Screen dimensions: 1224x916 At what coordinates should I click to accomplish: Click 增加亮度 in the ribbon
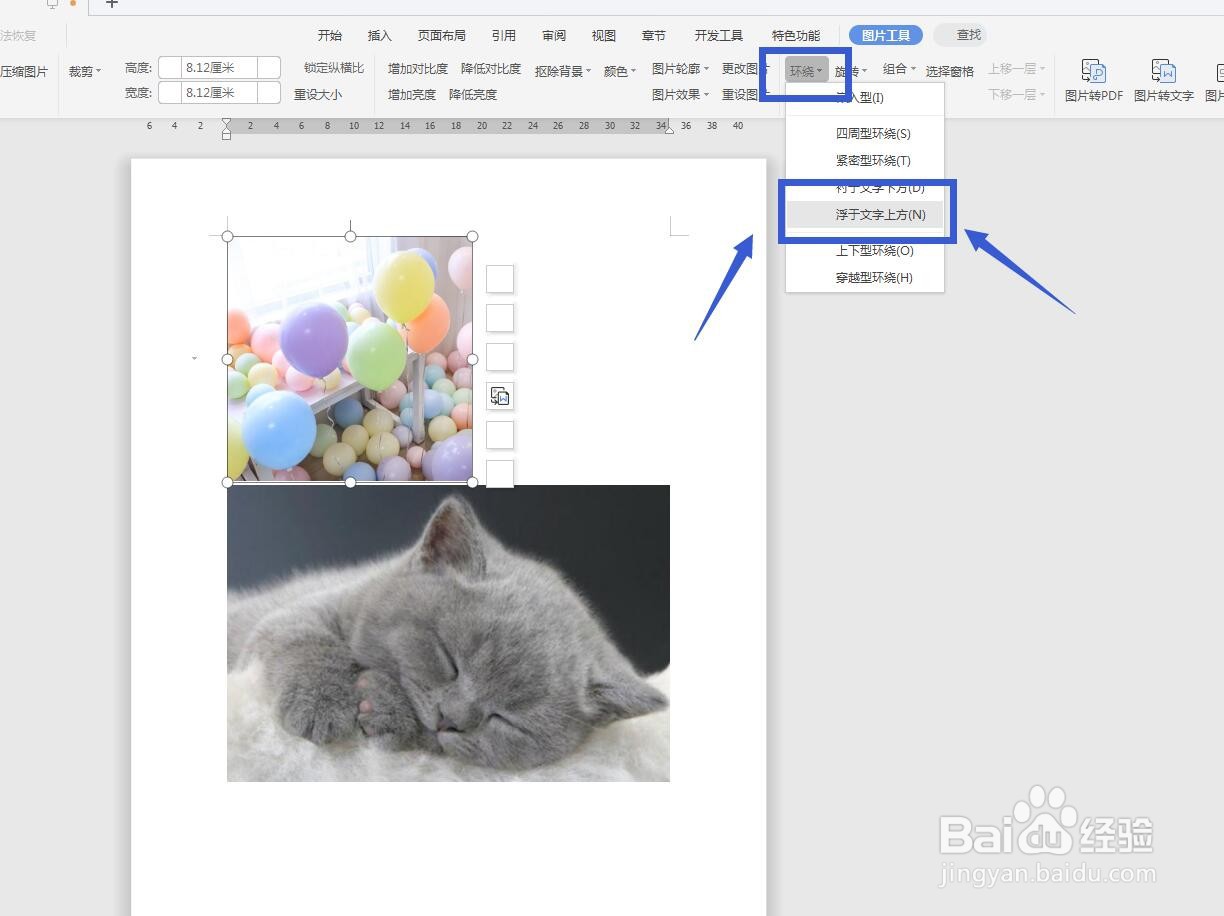pyautogui.click(x=412, y=94)
